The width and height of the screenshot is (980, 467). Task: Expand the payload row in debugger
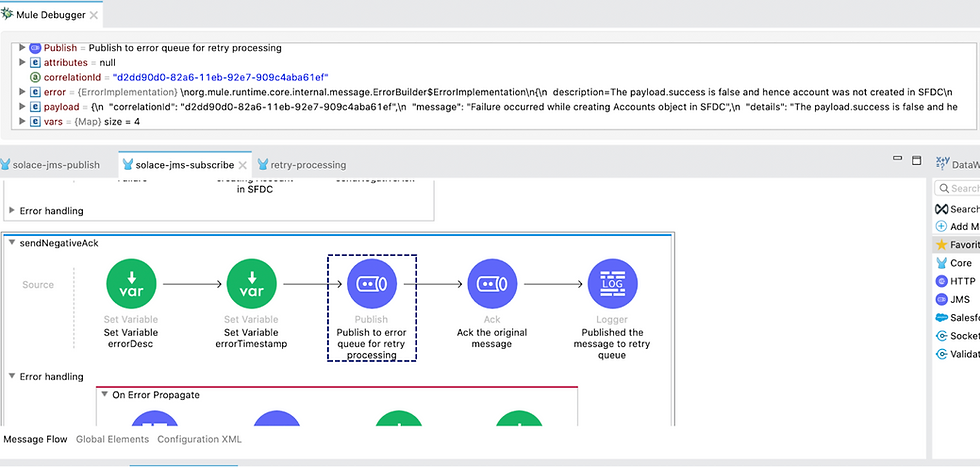point(22,106)
